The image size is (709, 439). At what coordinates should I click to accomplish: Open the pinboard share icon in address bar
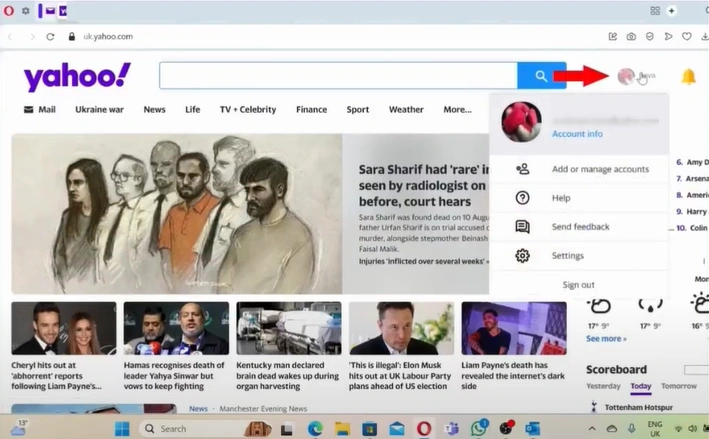click(613, 37)
